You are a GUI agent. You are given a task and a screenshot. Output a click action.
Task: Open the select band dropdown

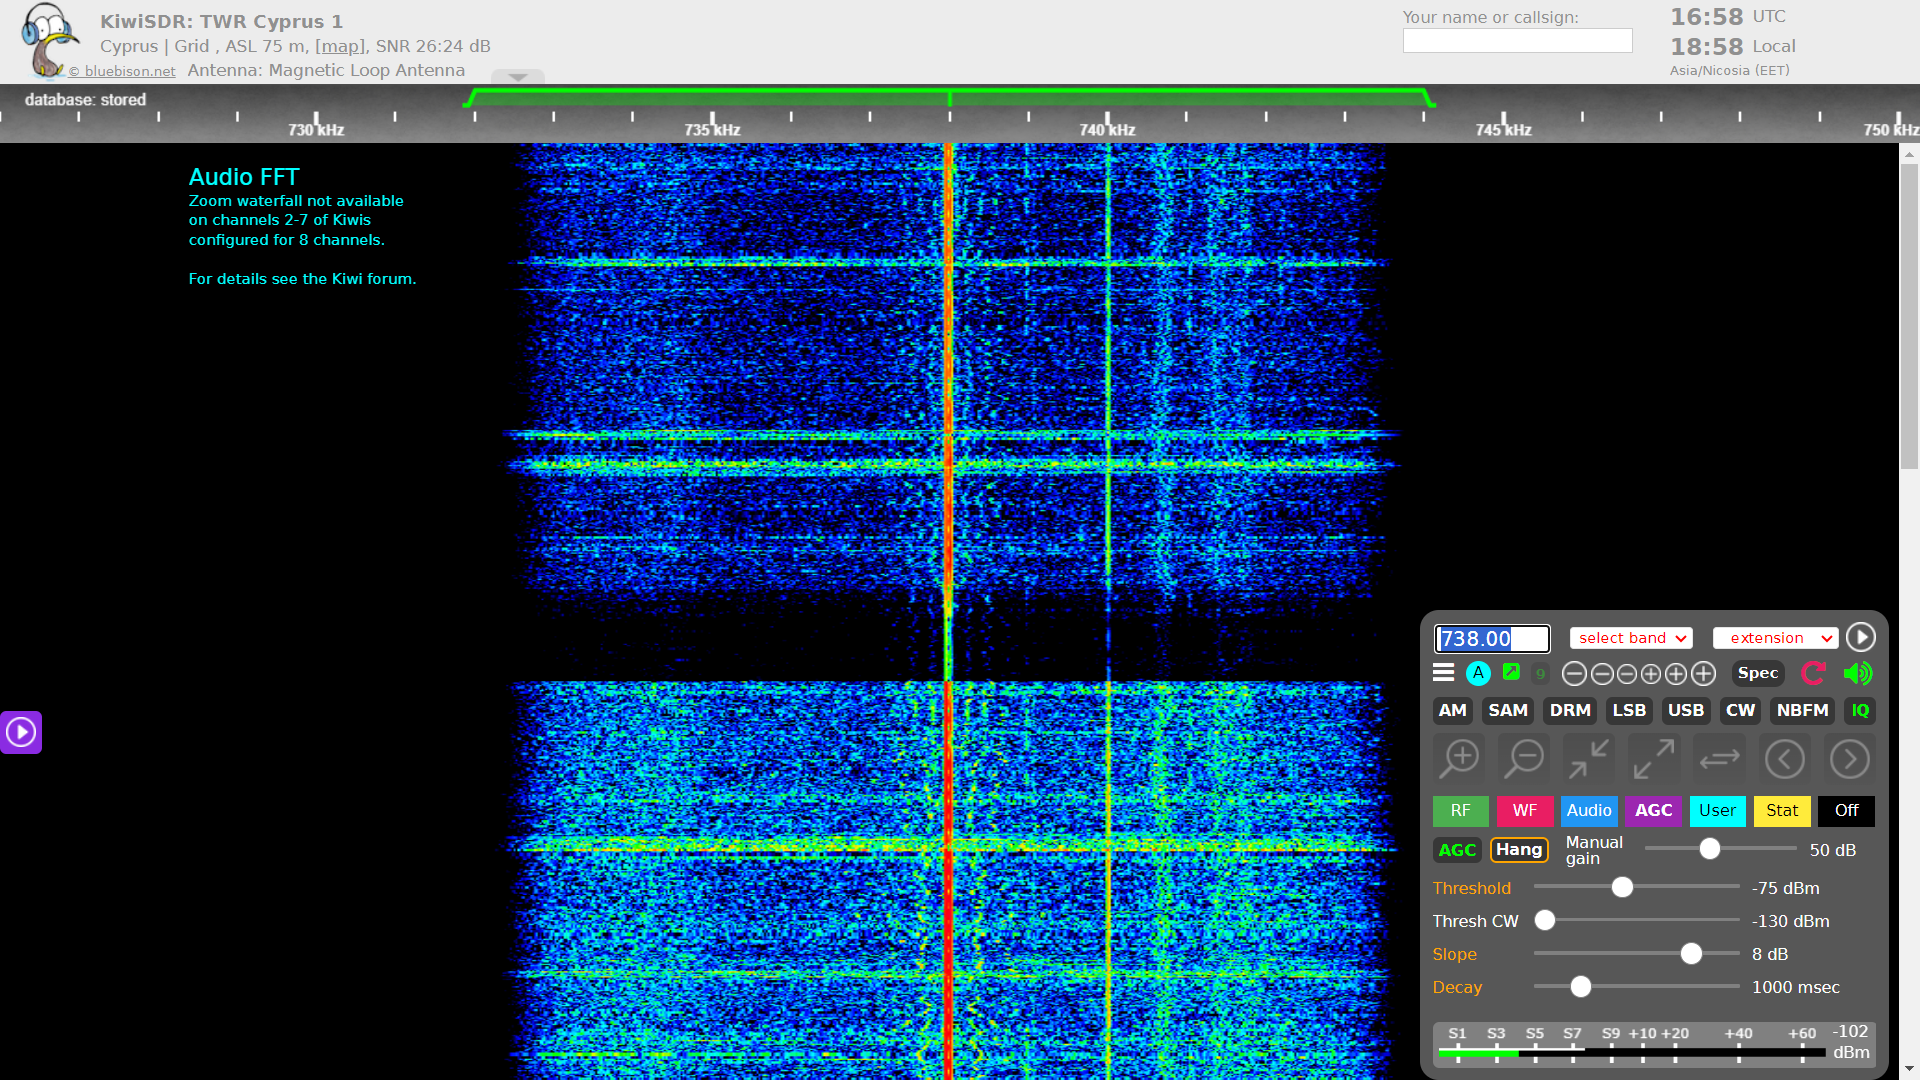[1631, 638]
